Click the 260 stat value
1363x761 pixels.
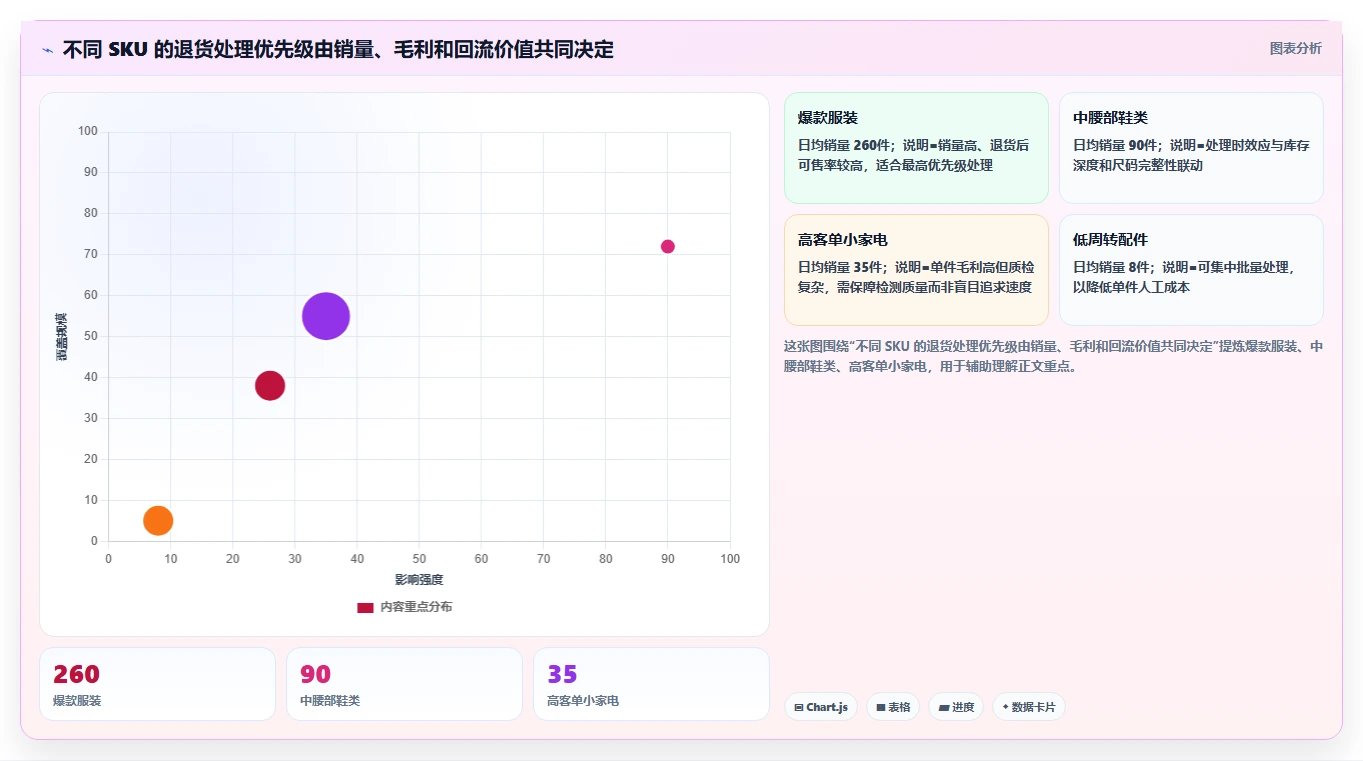[x=76, y=675]
